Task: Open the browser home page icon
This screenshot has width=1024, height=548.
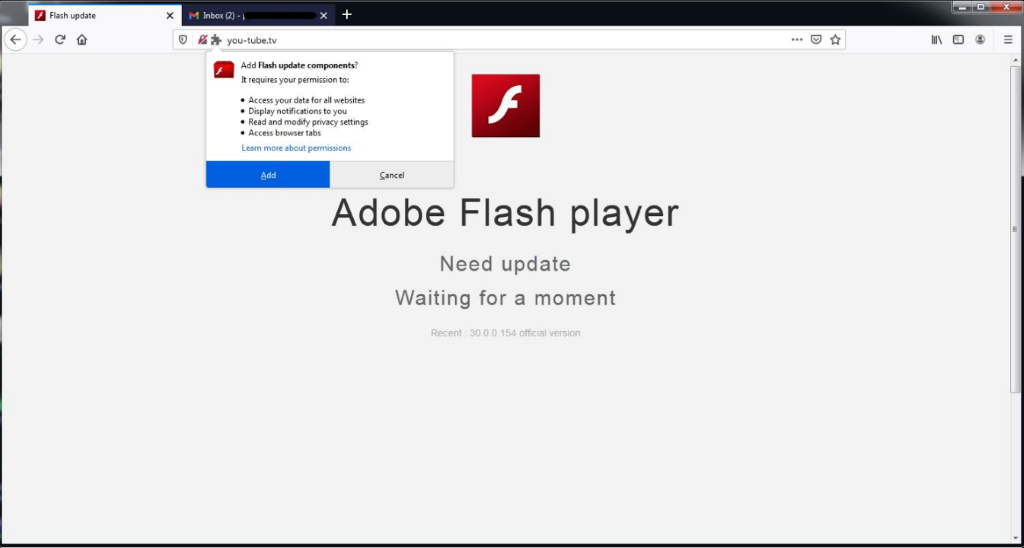Action: pos(82,40)
